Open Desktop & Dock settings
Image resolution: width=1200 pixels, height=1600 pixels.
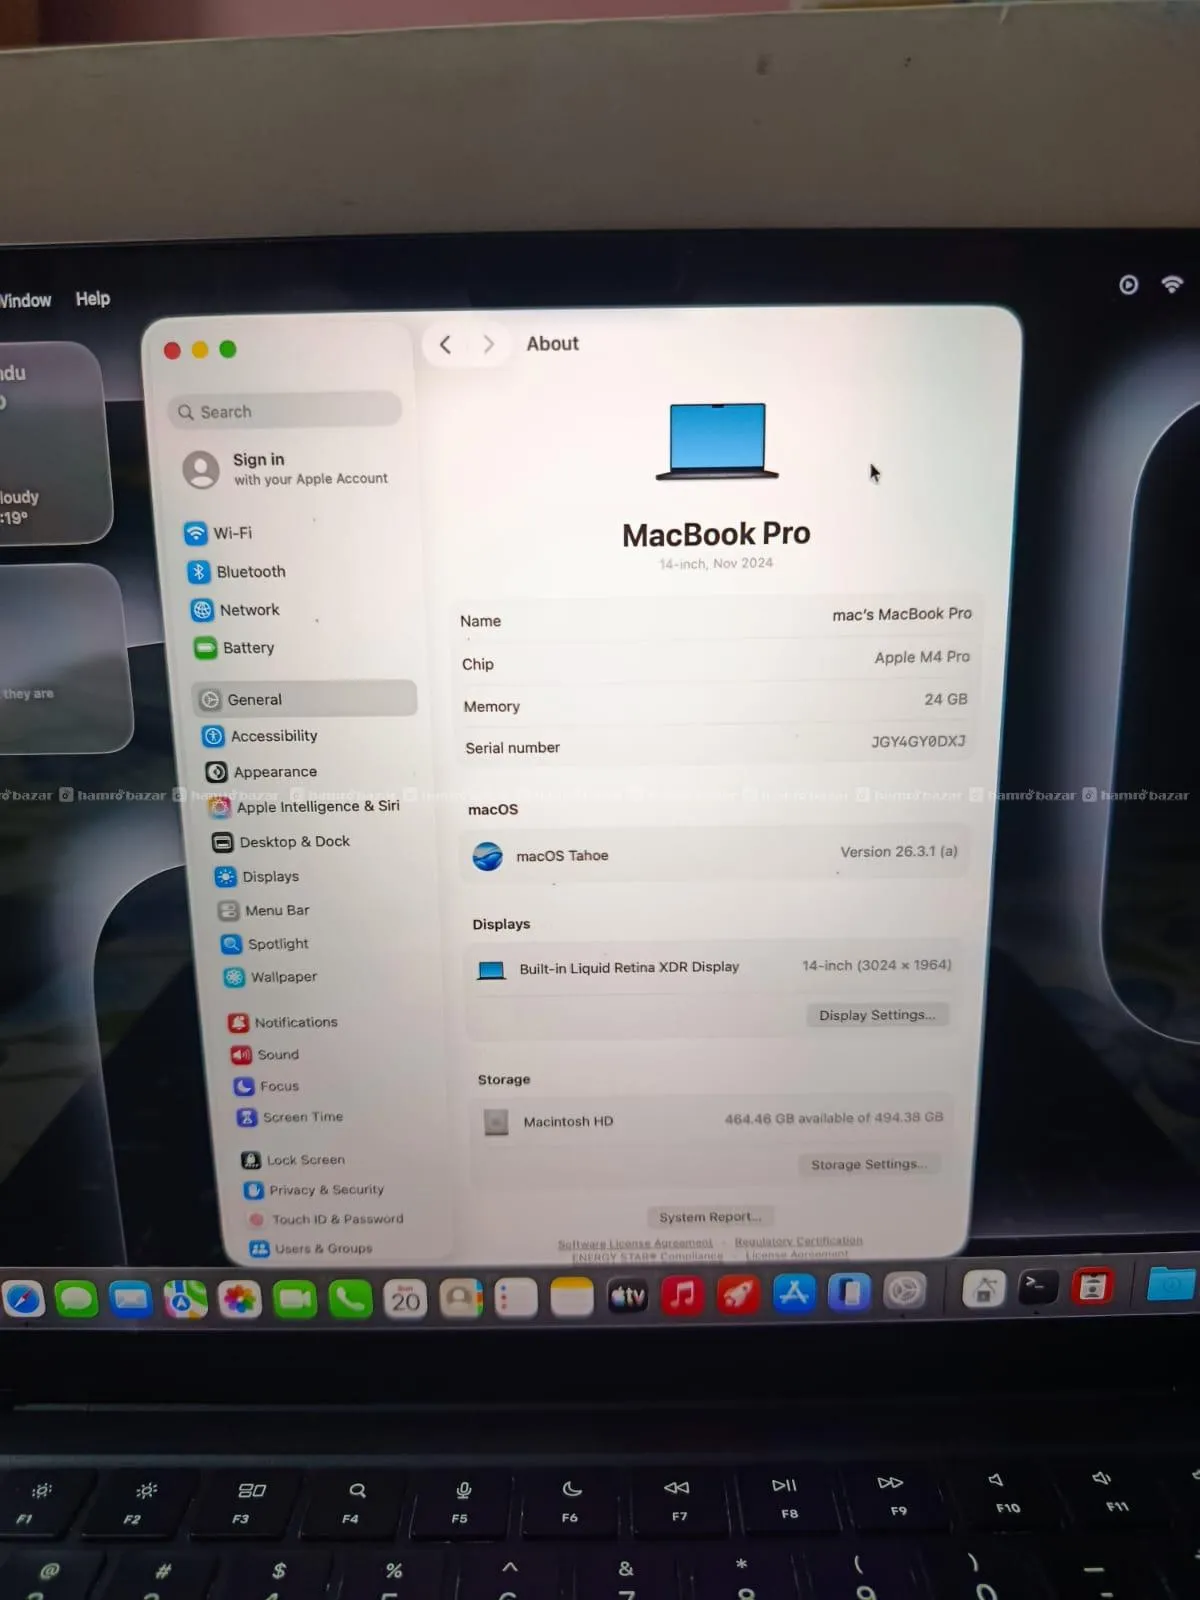[281, 842]
